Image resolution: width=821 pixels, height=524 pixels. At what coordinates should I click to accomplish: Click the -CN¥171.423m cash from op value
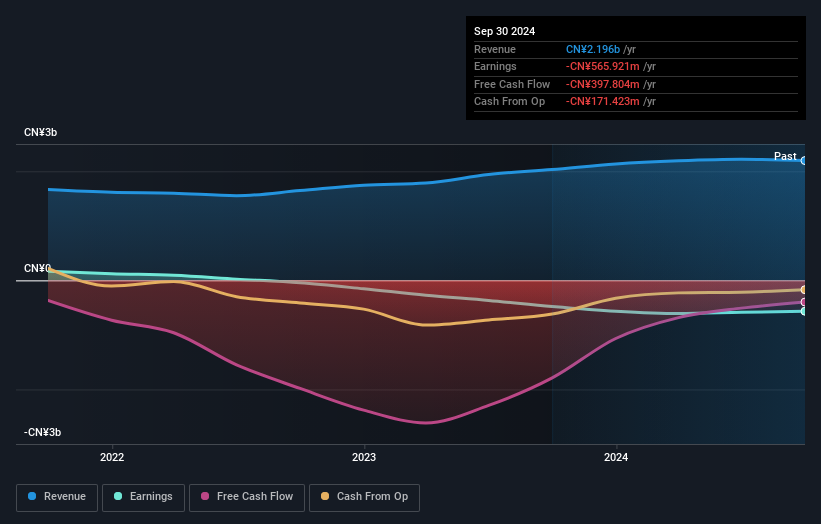coord(602,102)
